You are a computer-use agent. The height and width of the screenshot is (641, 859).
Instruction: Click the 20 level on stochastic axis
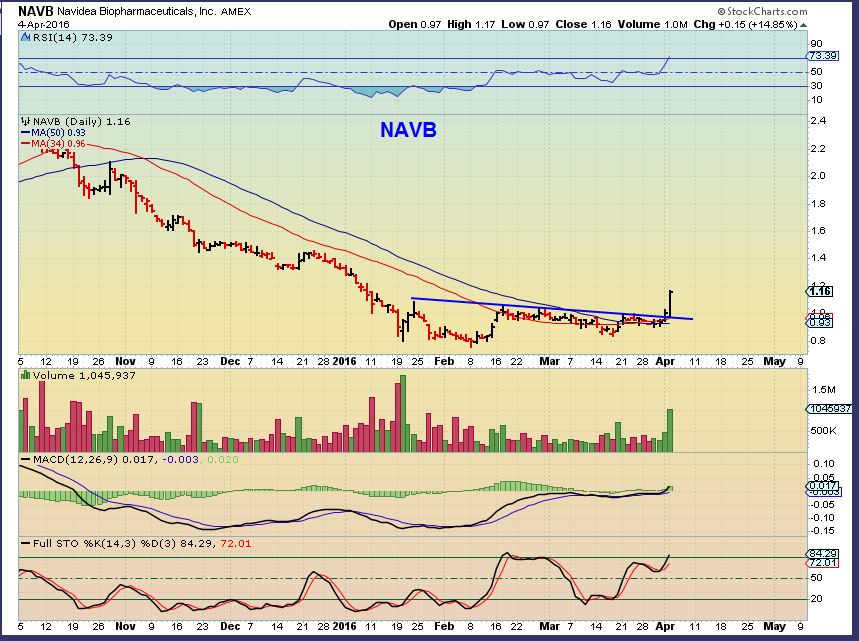pyautogui.click(x=816, y=598)
